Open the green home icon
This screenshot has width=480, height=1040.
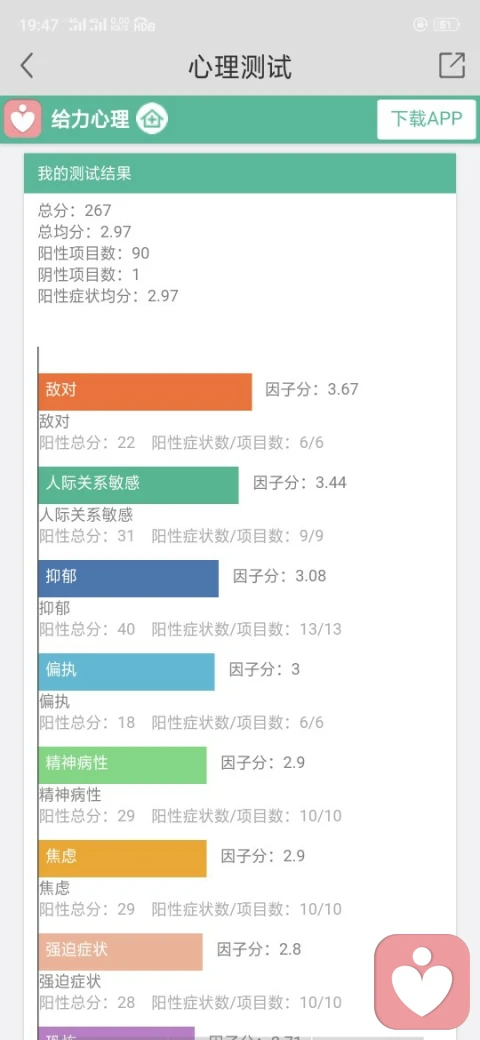coord(152,120)
